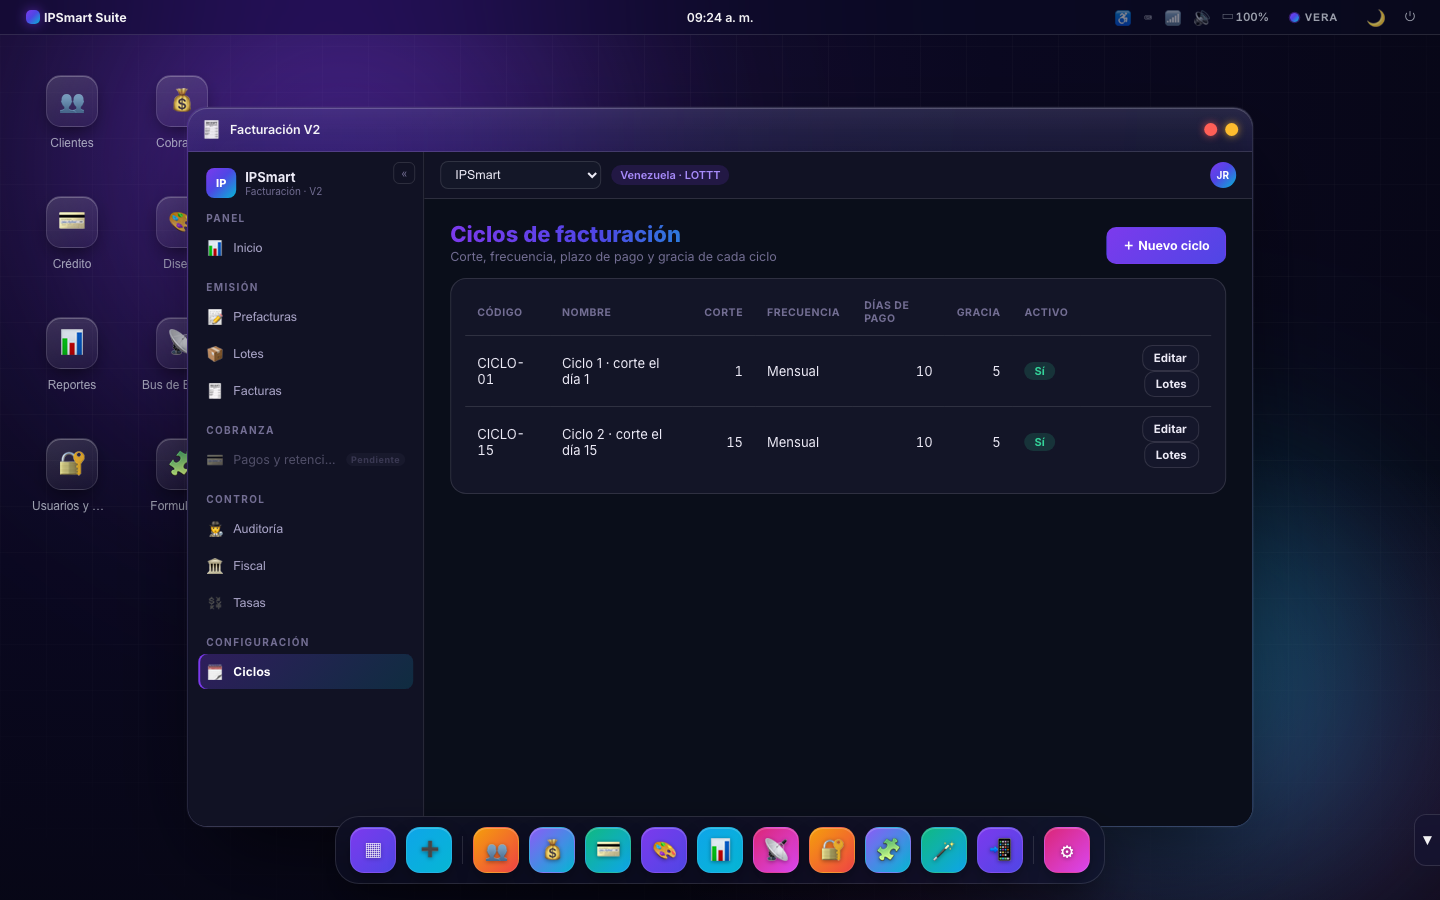
Task: Click the plus icon in the dock
Action: click(429, 851)
